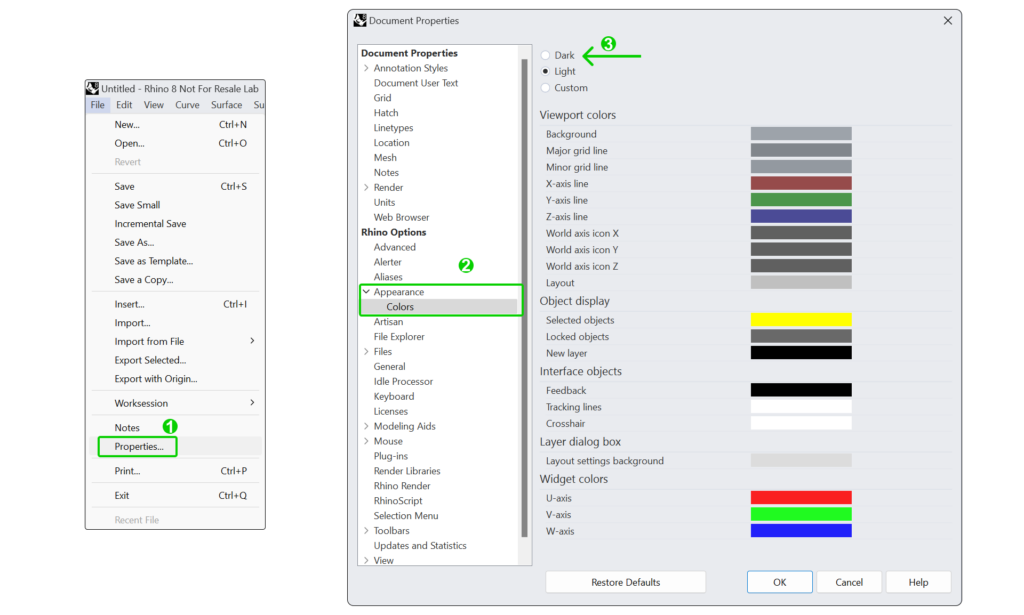The image size is (1024, 615).
Task: Click the OK button
Action: tap(780, 582)
